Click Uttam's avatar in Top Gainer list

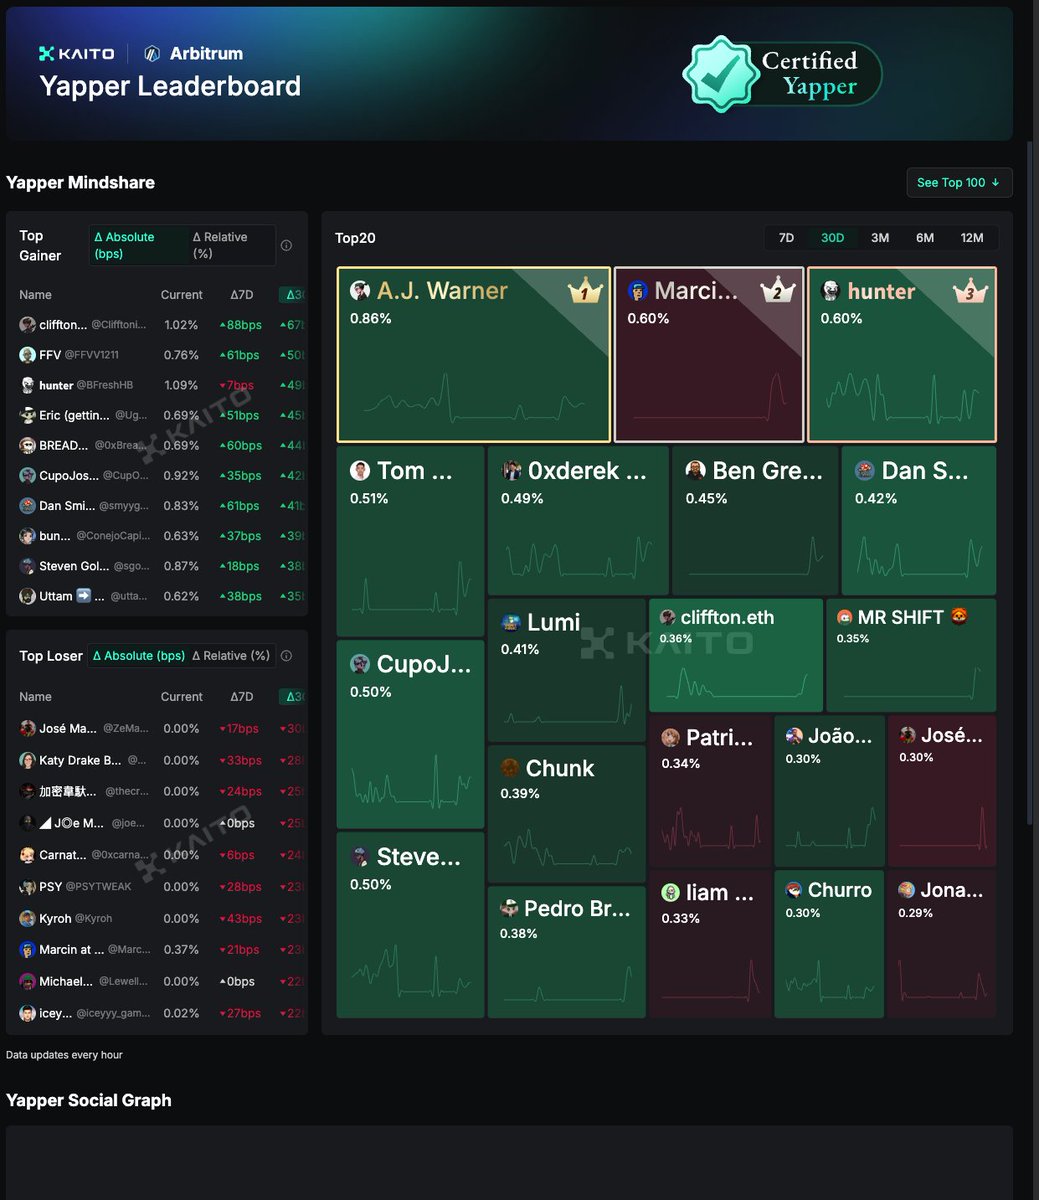(28, 596)
